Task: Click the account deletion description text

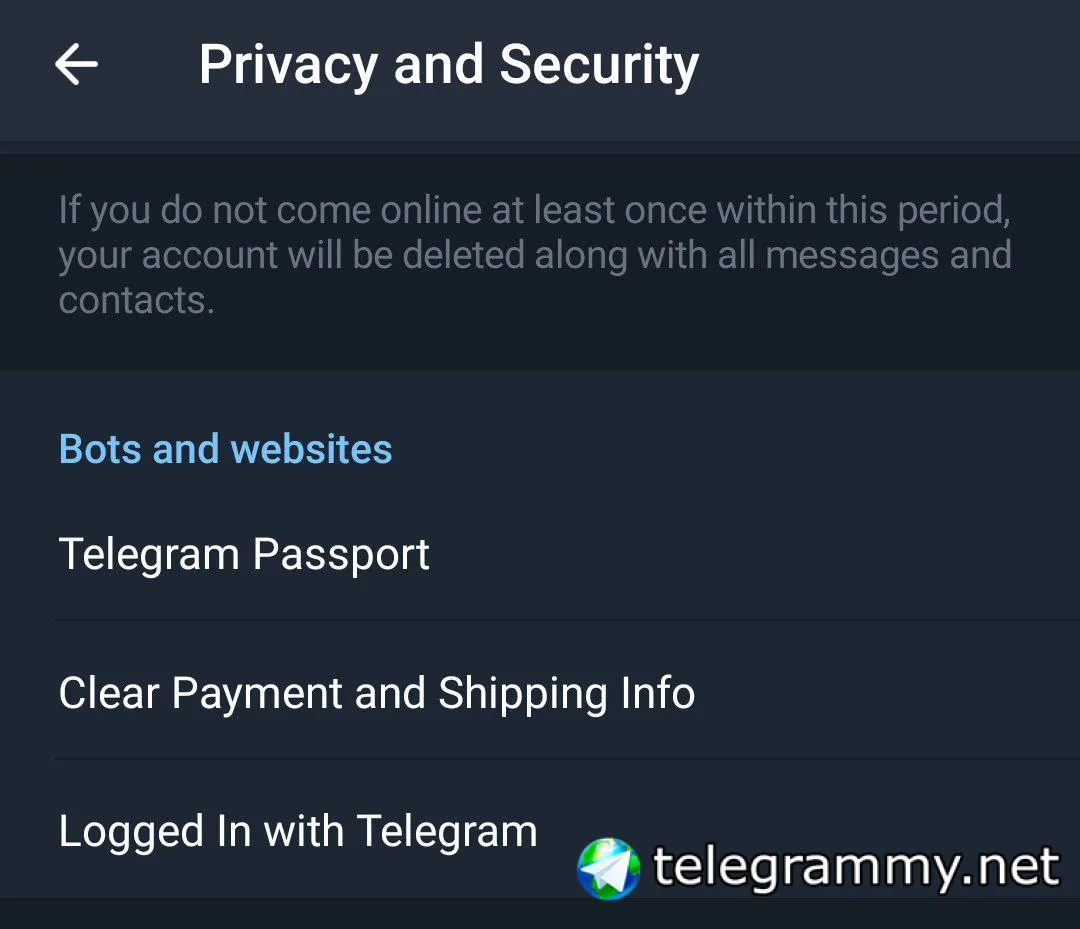Action: pyautogui.click(x=535, y=255)
